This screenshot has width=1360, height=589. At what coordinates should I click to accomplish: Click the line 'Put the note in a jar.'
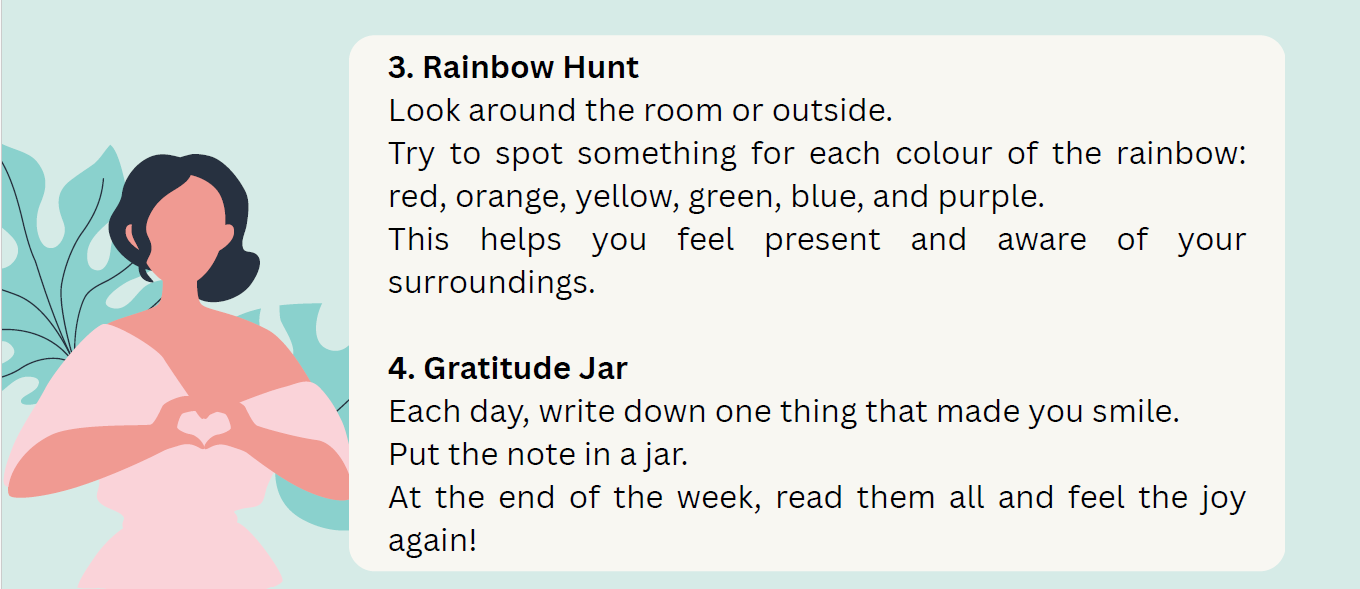pos(539,454)
